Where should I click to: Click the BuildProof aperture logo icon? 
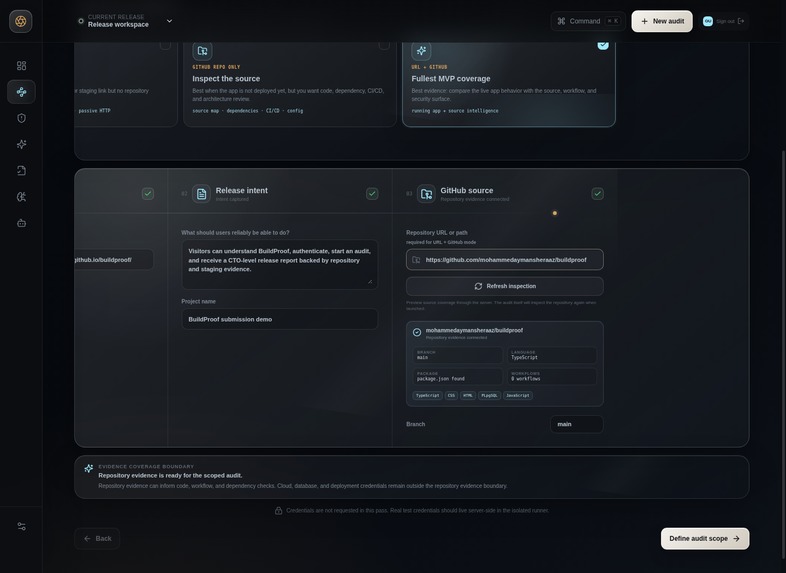tap(21, 21)
